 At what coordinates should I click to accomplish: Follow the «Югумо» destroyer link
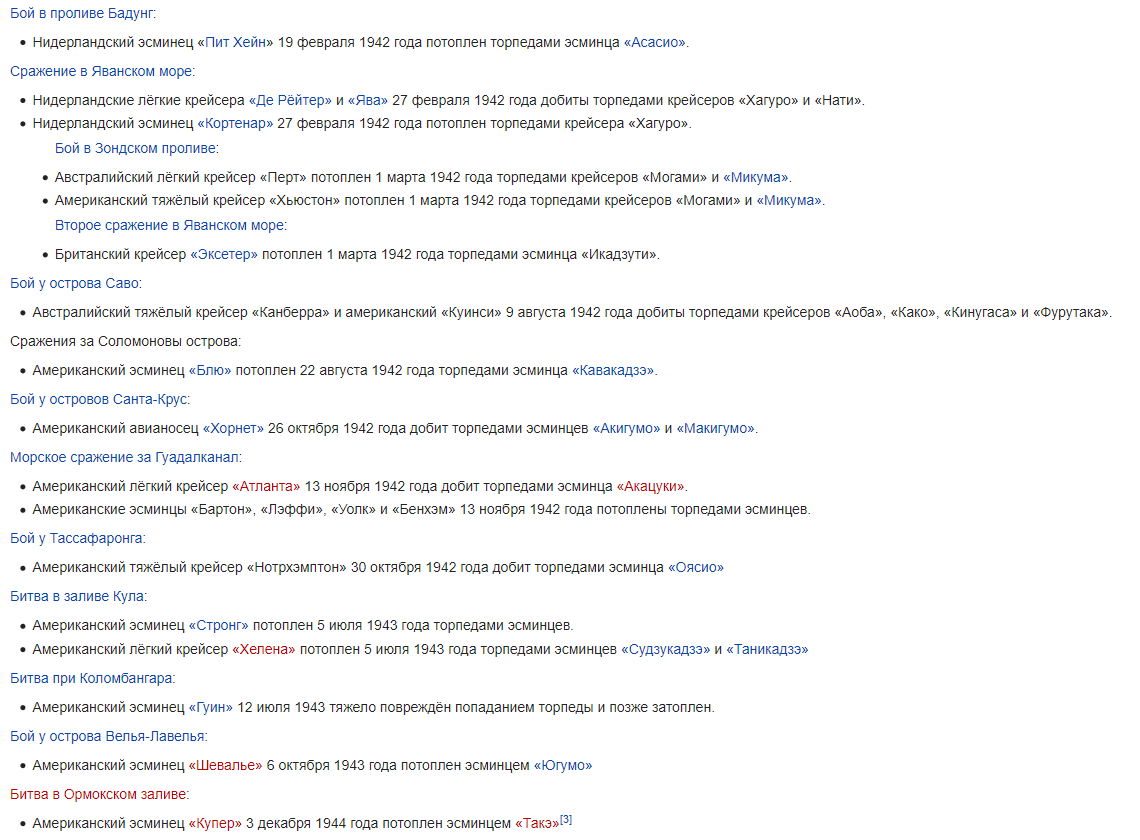pyautogui.click(x=563, y=766)
